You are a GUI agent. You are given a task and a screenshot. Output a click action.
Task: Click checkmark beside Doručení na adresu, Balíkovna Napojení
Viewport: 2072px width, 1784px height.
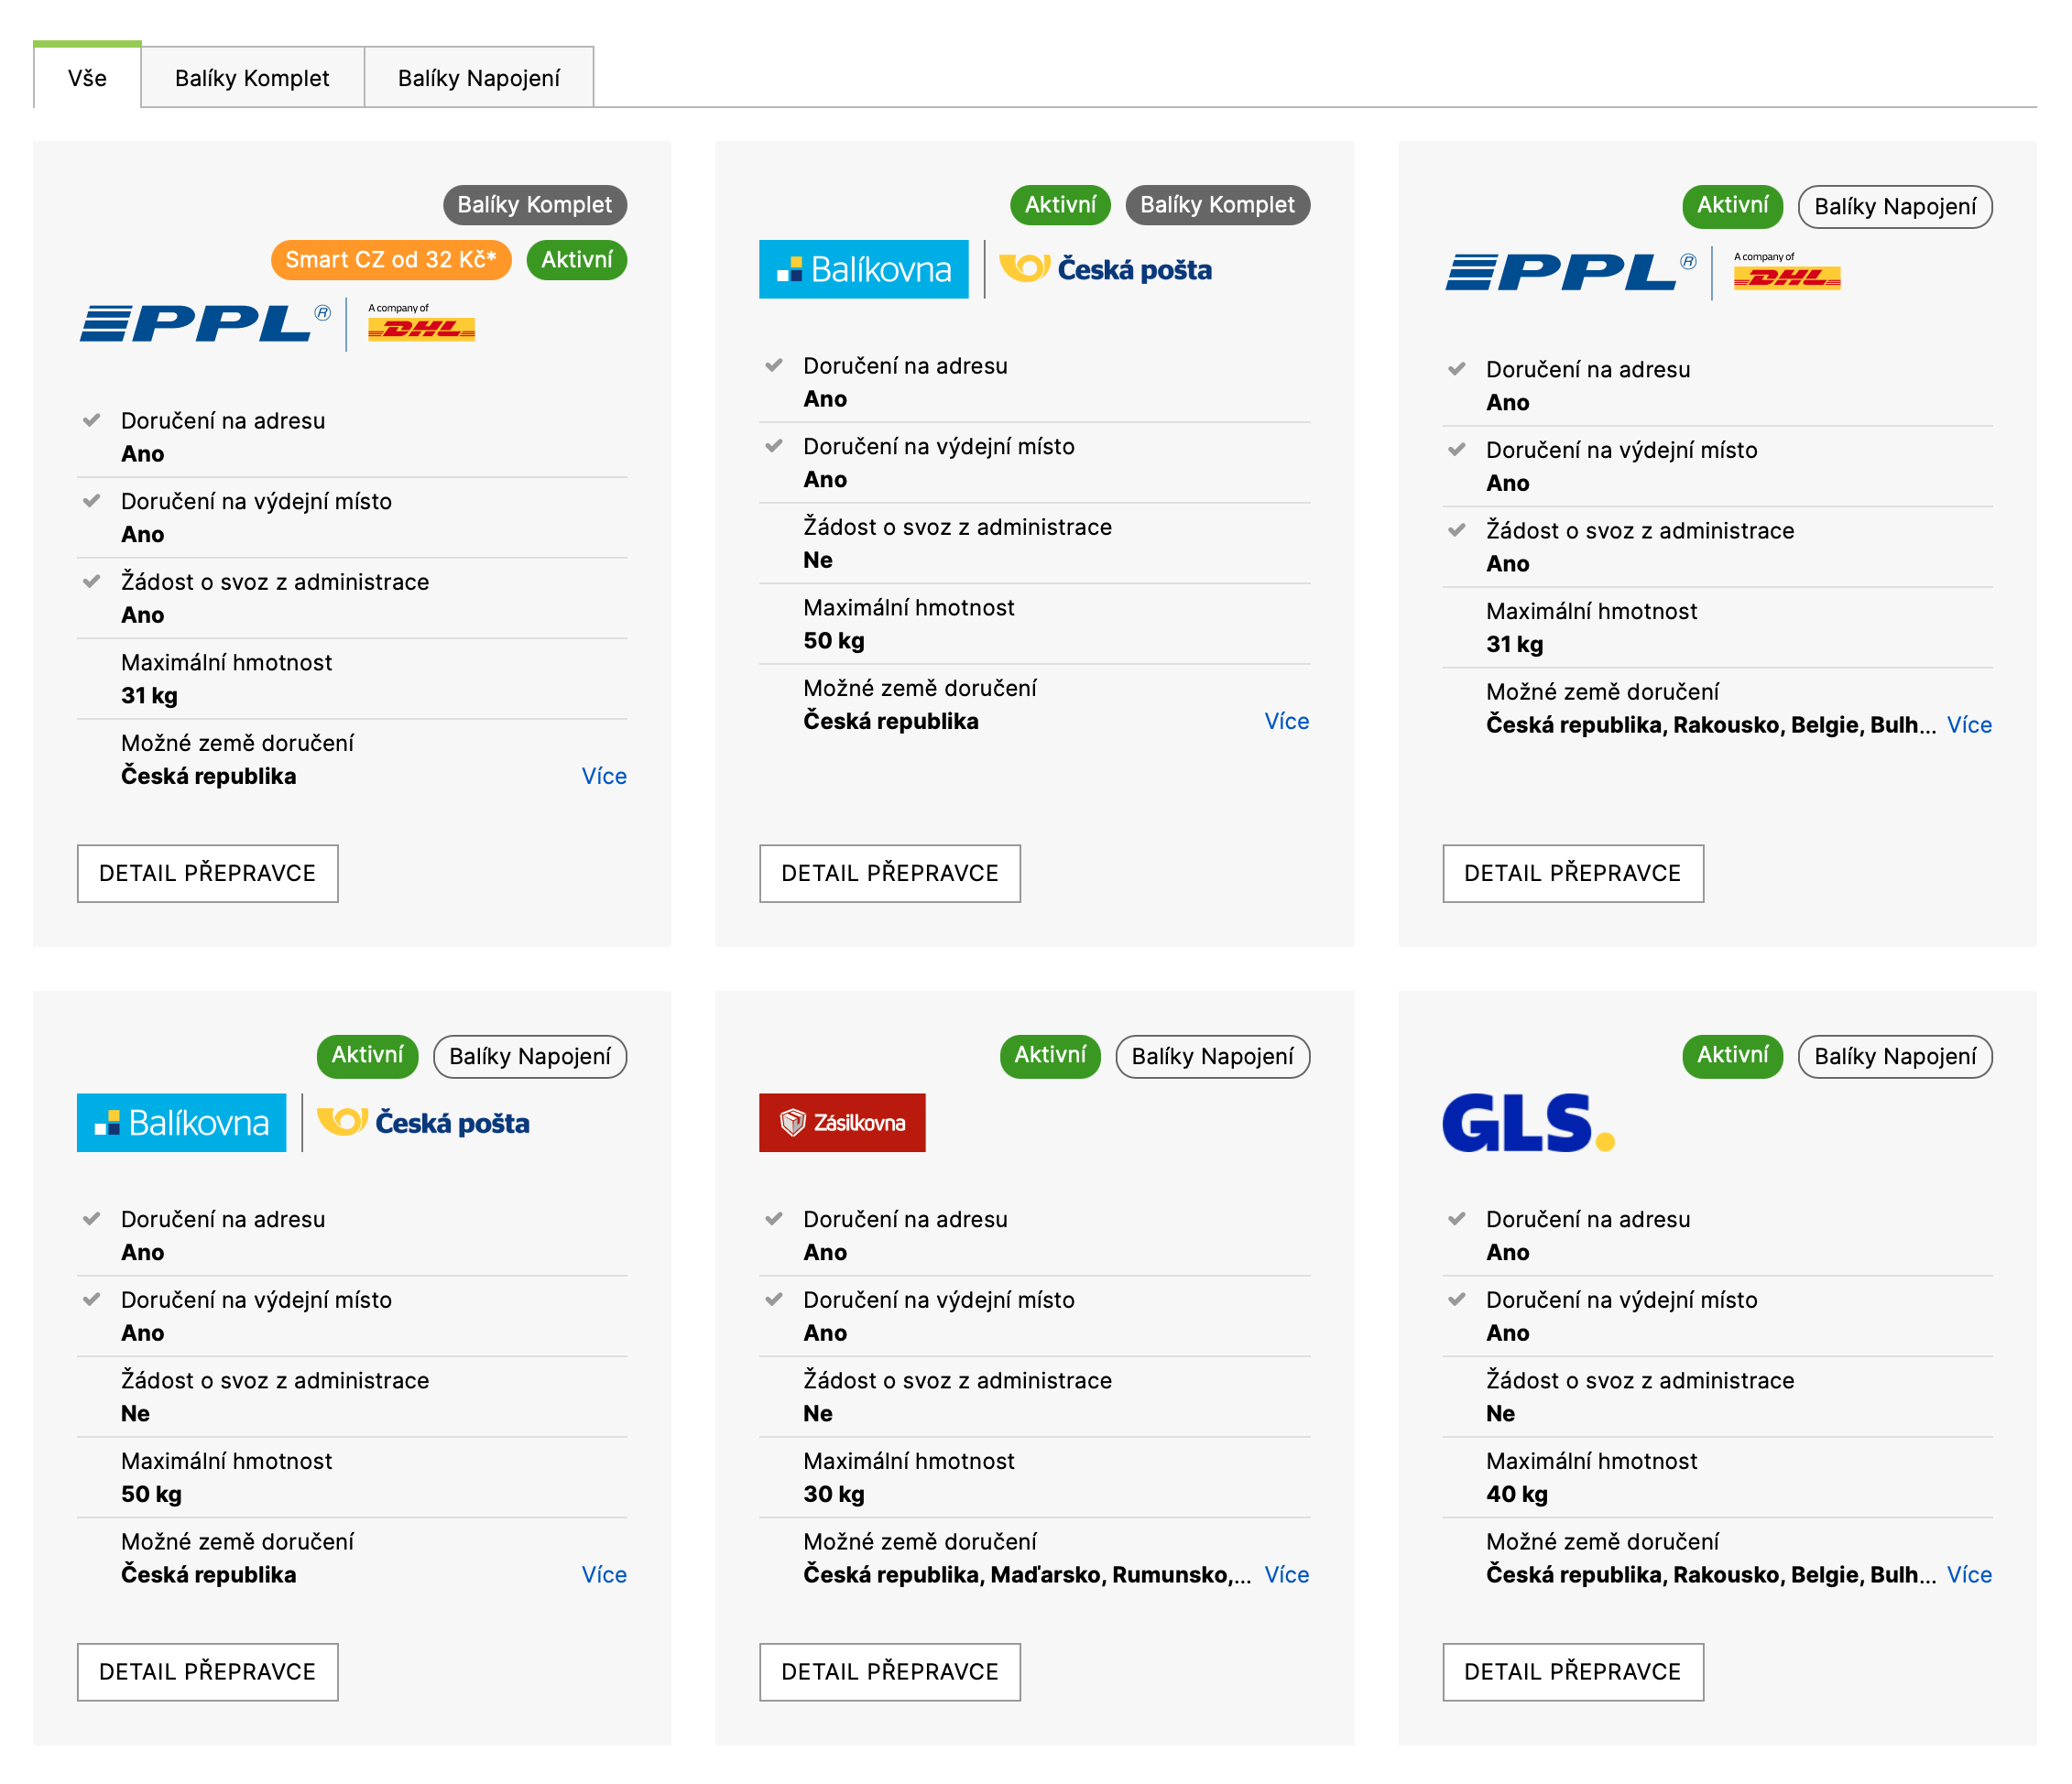pyautogui.click(x=91, y=1218)
